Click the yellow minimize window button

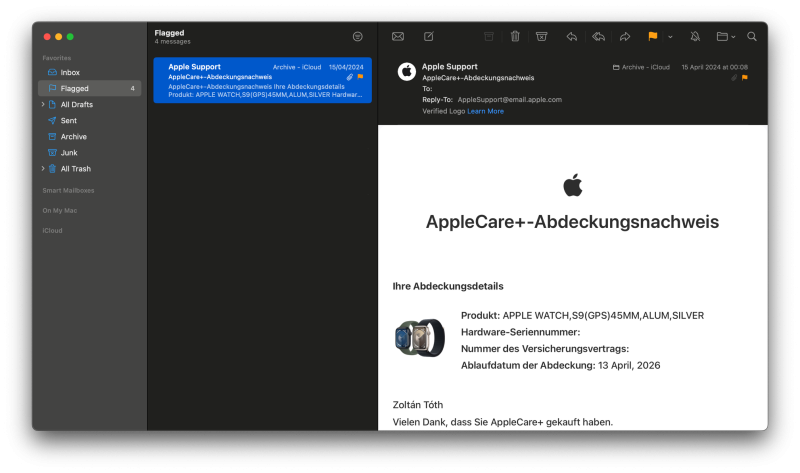[x=59, y=37]
